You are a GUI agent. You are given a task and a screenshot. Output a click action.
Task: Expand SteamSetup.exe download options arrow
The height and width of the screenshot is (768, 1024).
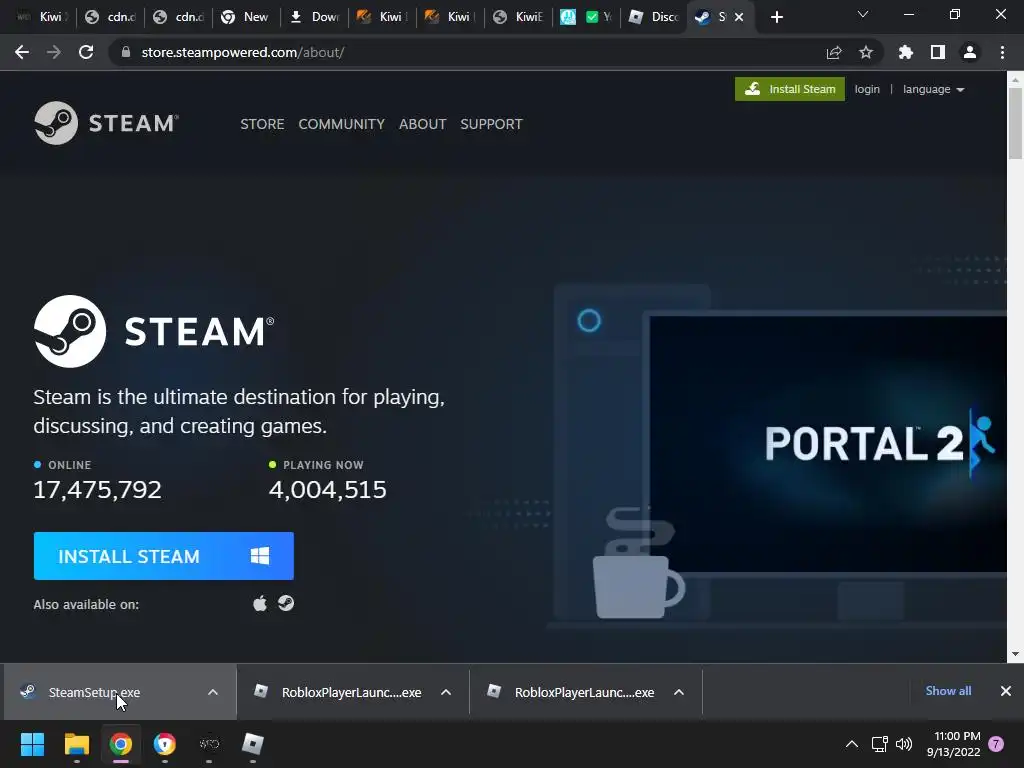(213, 692)
